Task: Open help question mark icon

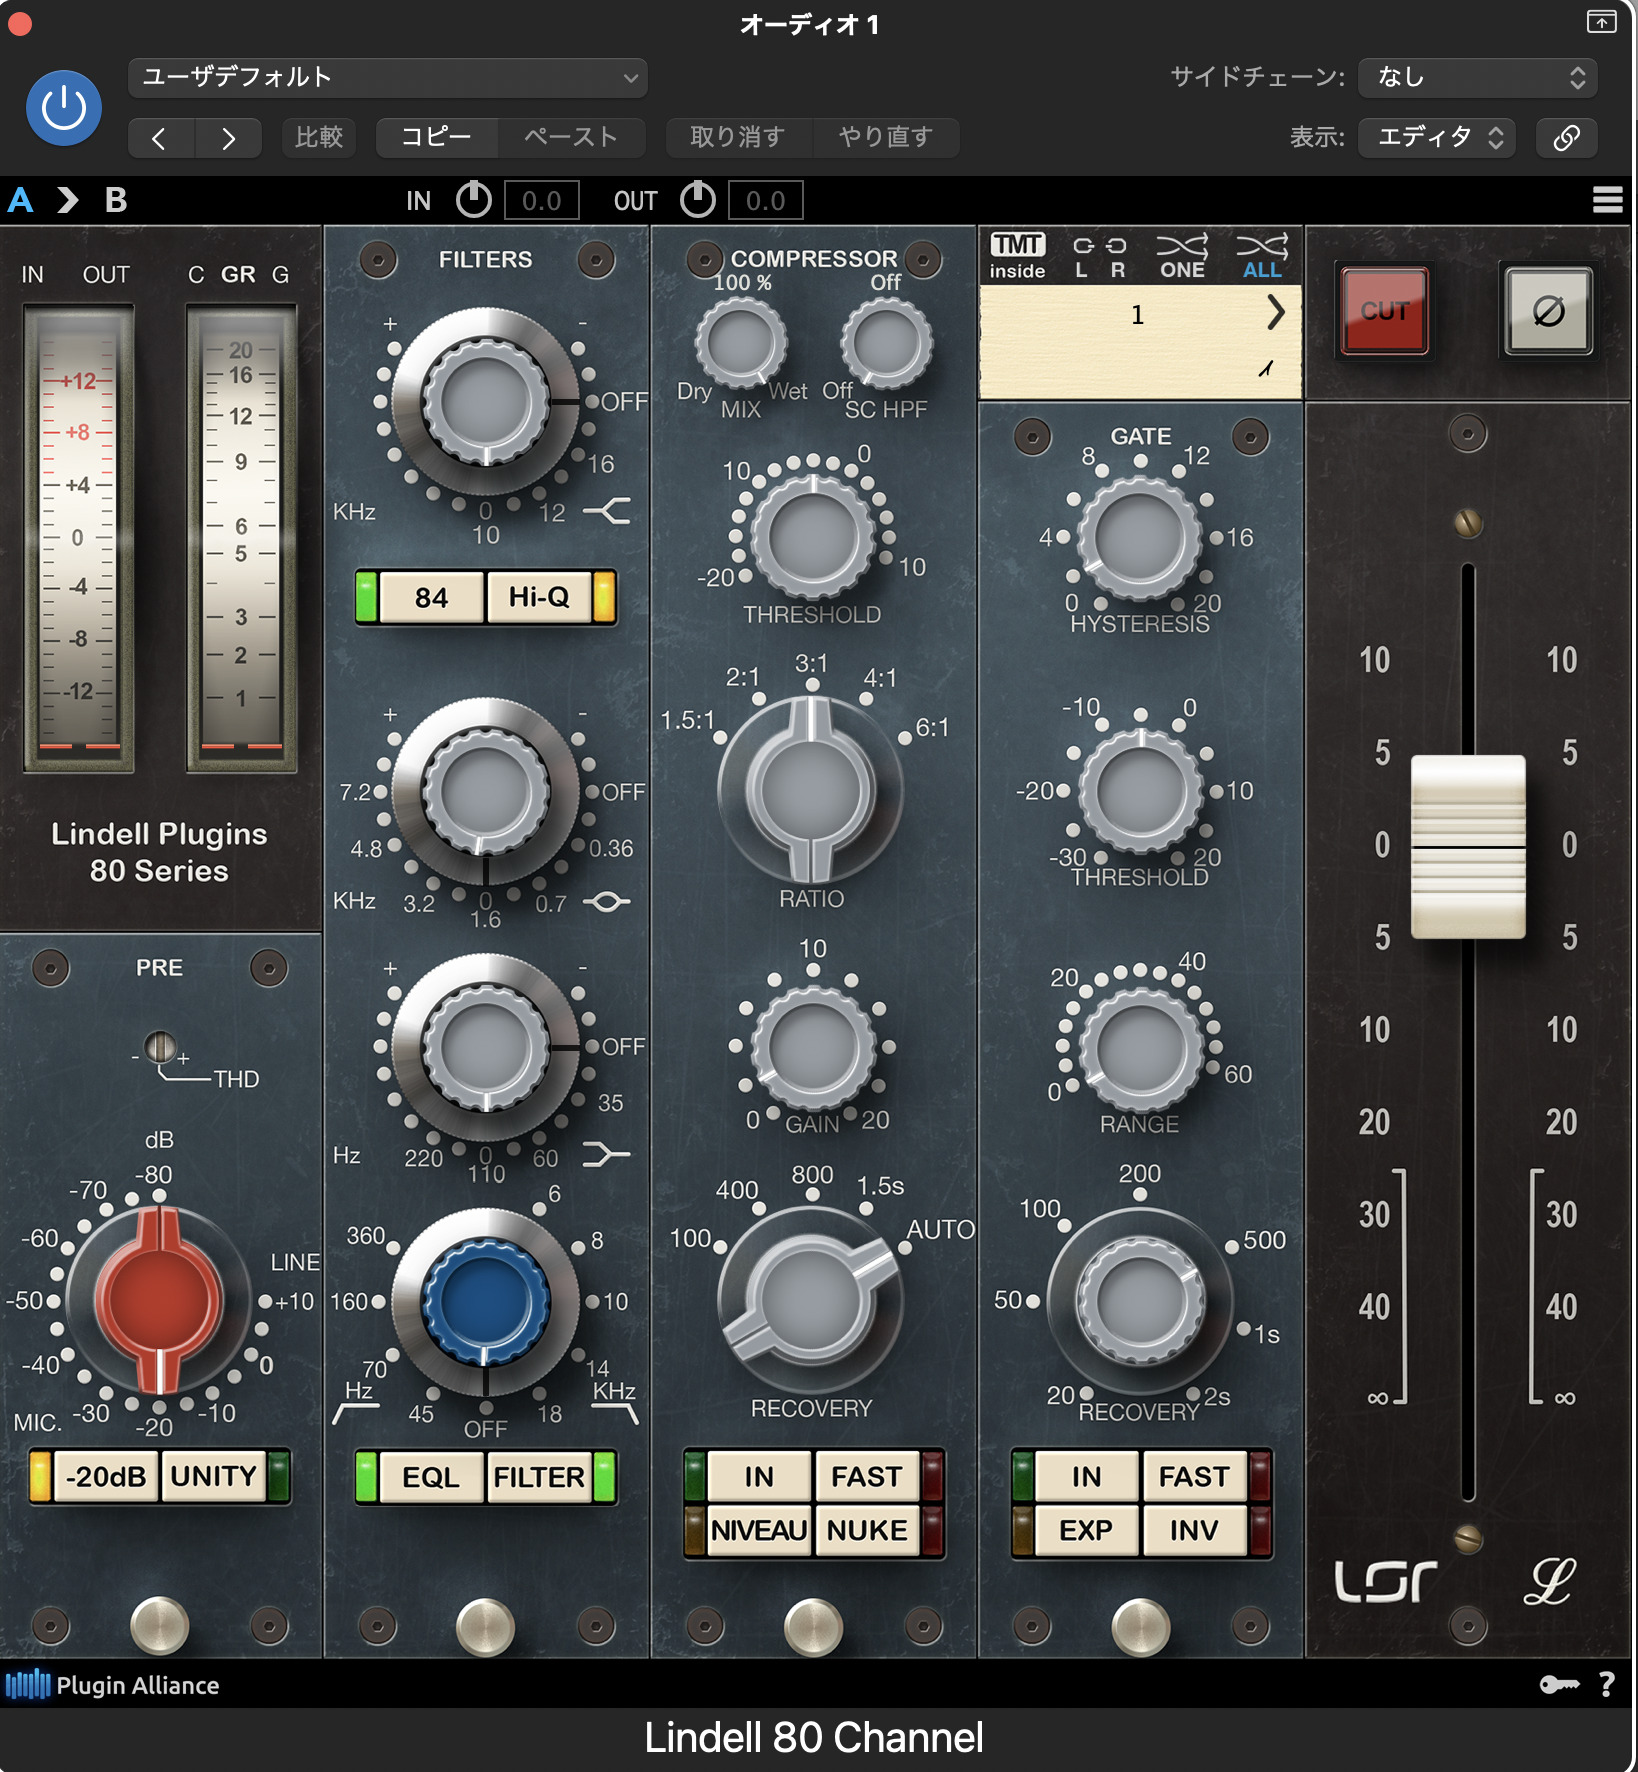Action: pyautogui.click(x=1607, y=1685)
